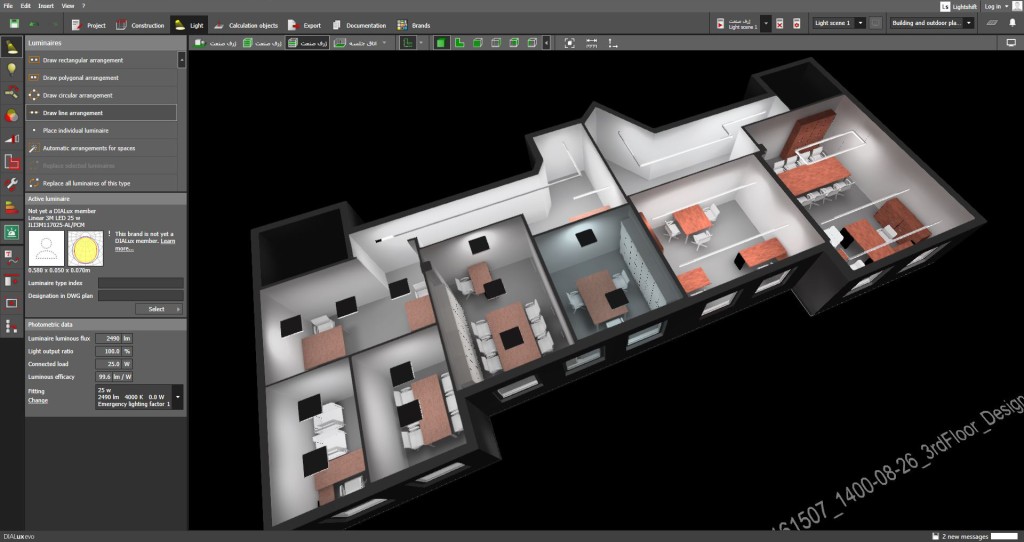Switch to floor plan view mode
Image resolution: width=1024 pixels, height=542 pixels.
point(459,43)
